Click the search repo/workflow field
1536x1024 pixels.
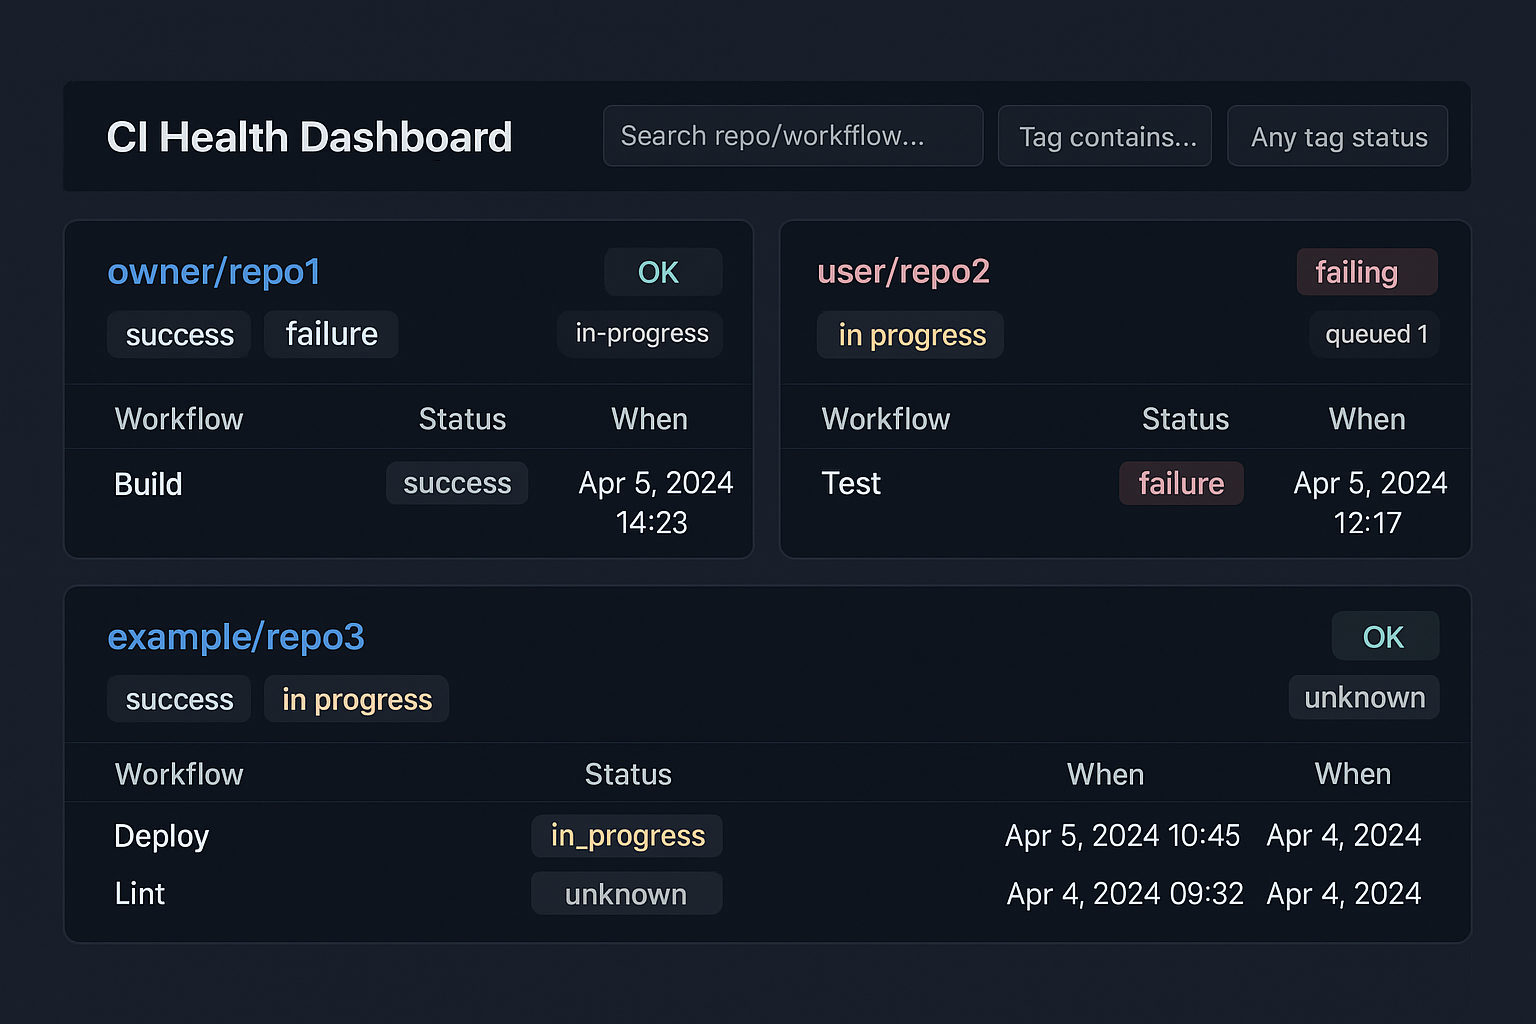(792, 136)
